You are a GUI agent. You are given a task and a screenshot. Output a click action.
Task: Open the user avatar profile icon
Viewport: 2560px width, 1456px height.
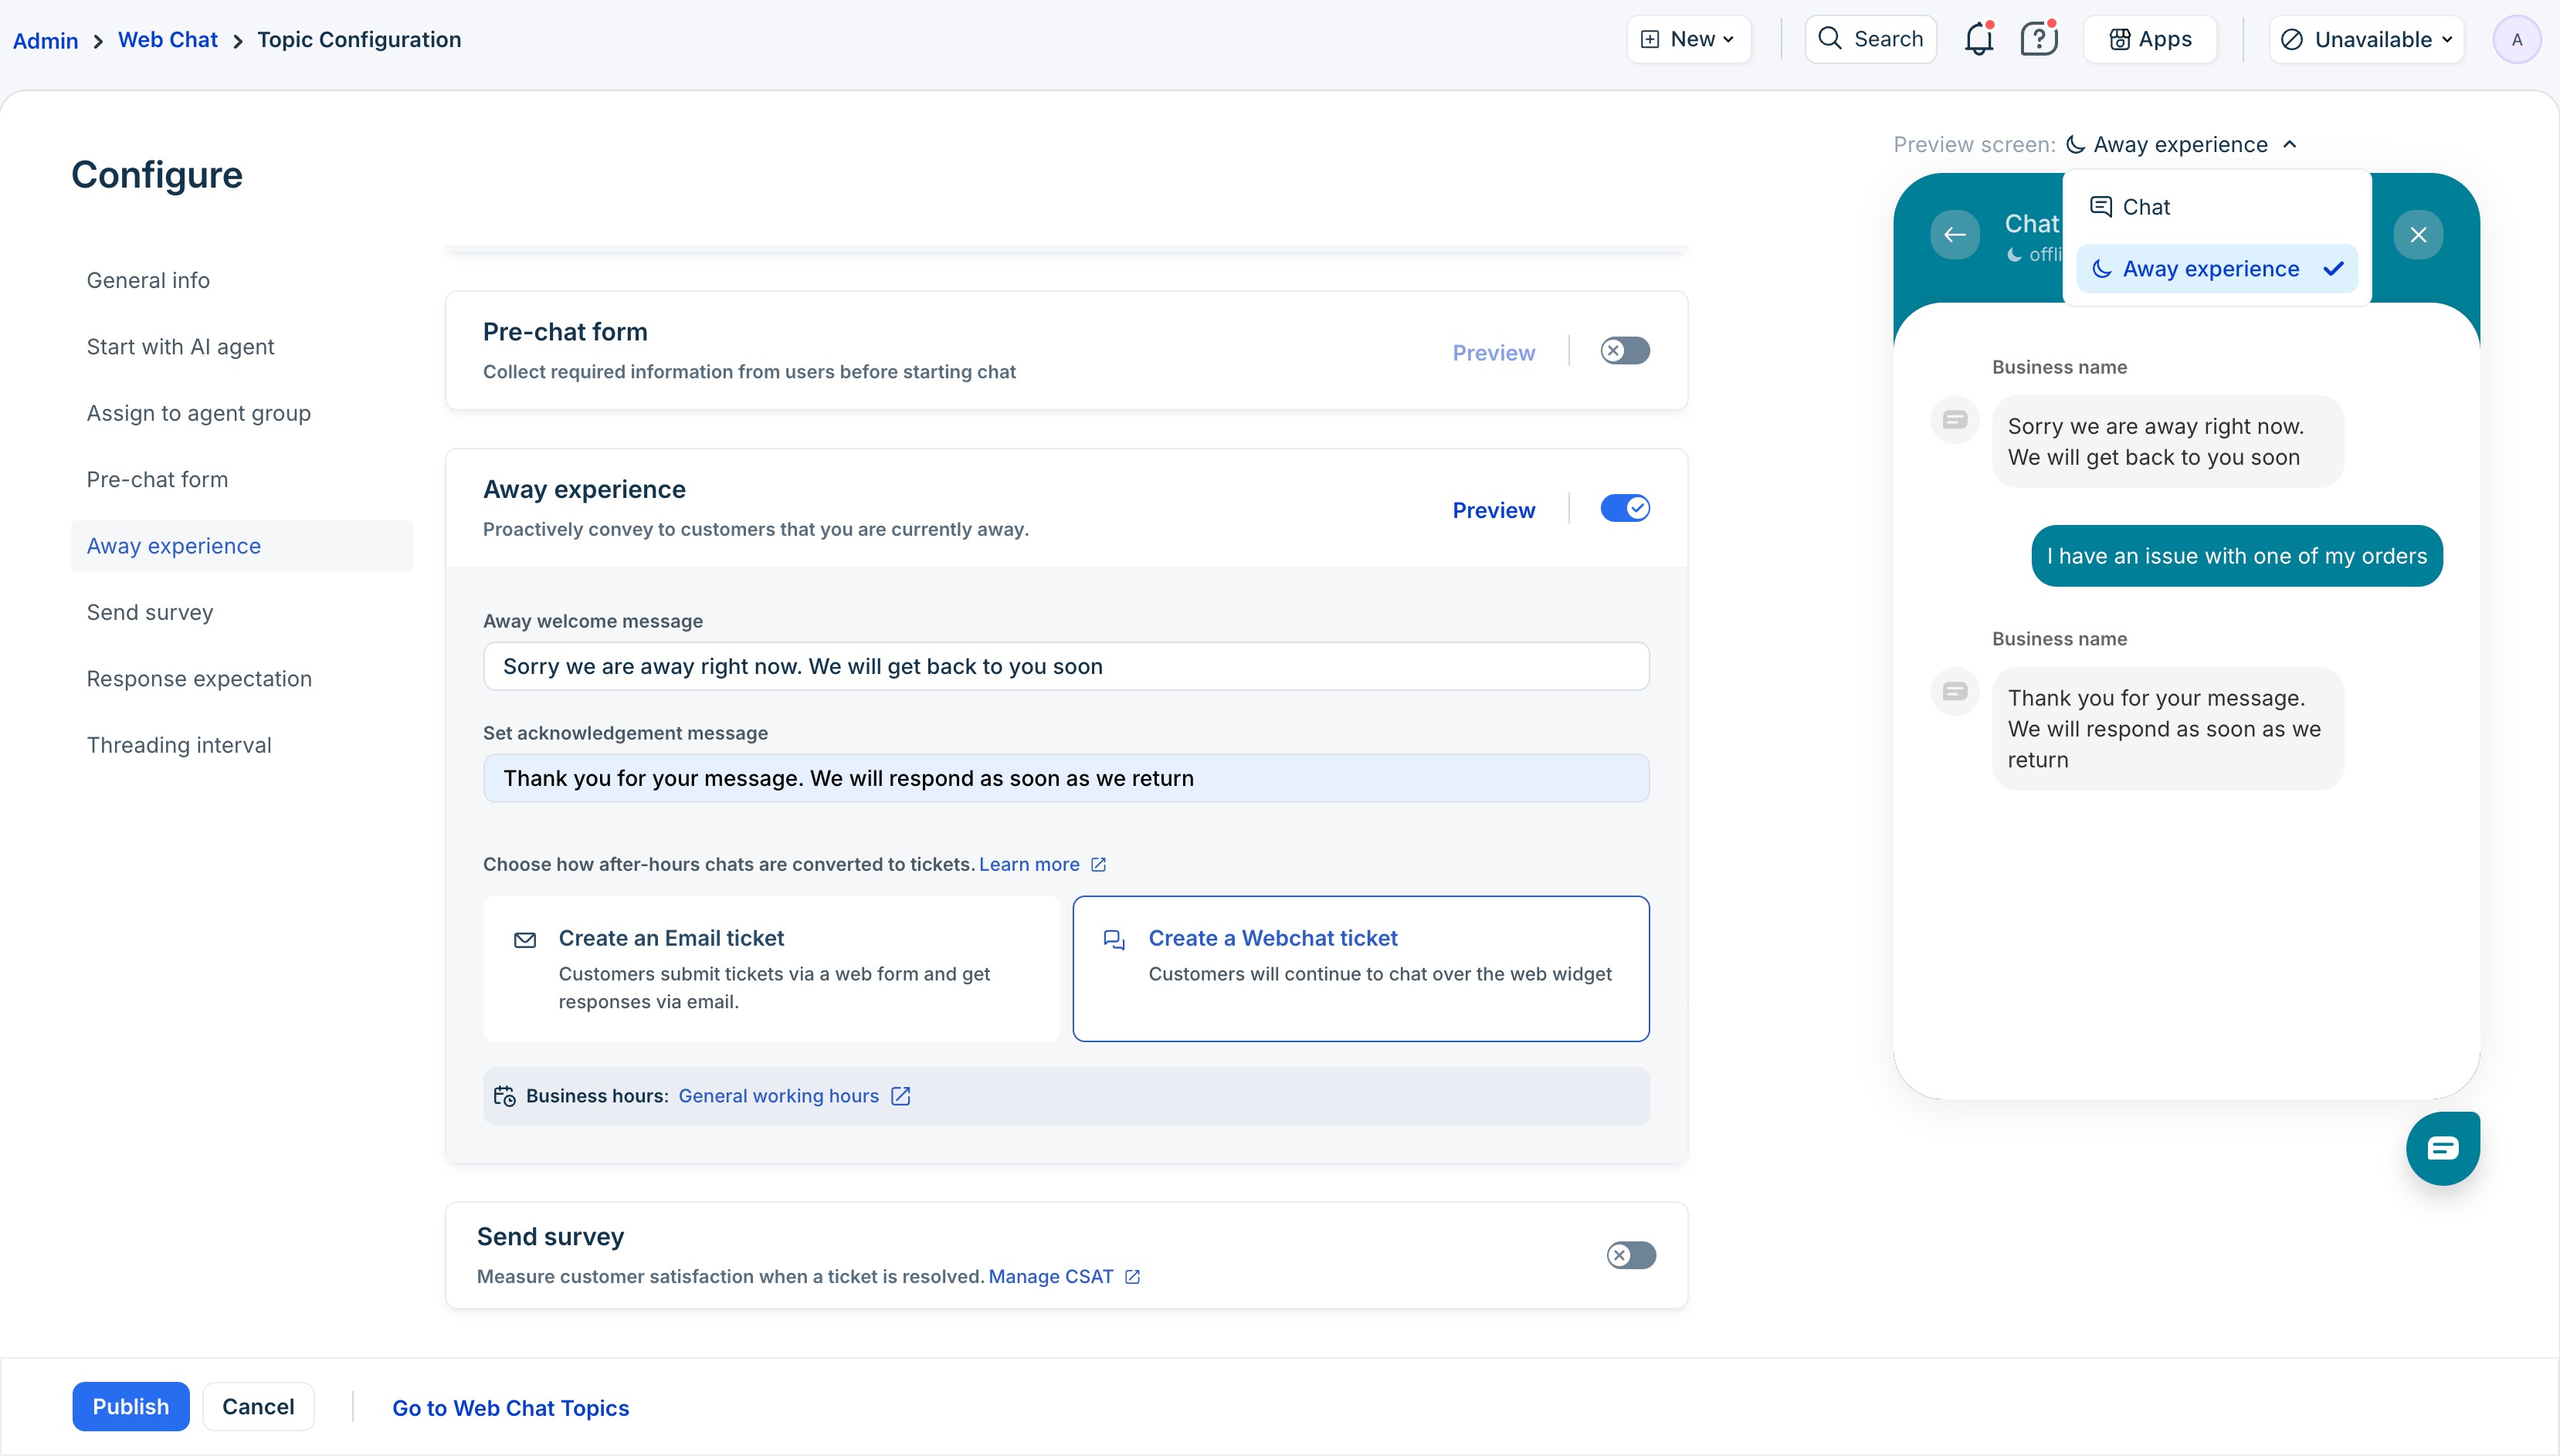click(x=2516, y=40)
